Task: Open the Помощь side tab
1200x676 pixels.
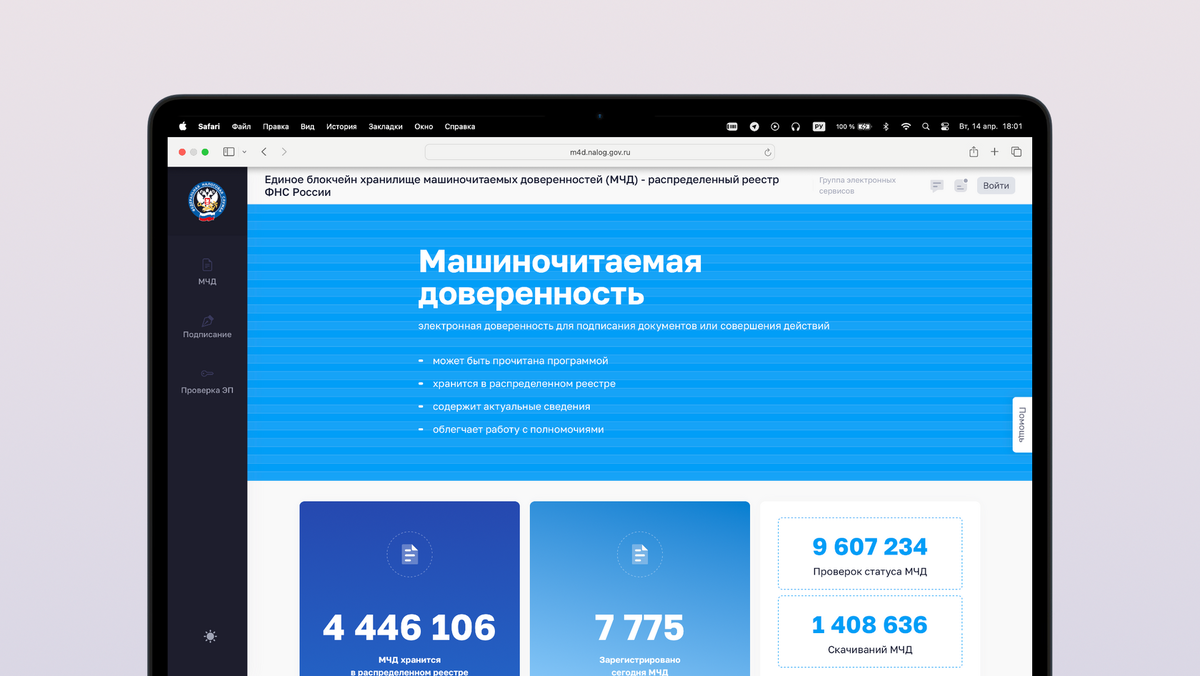Action: click(1022, 424)
